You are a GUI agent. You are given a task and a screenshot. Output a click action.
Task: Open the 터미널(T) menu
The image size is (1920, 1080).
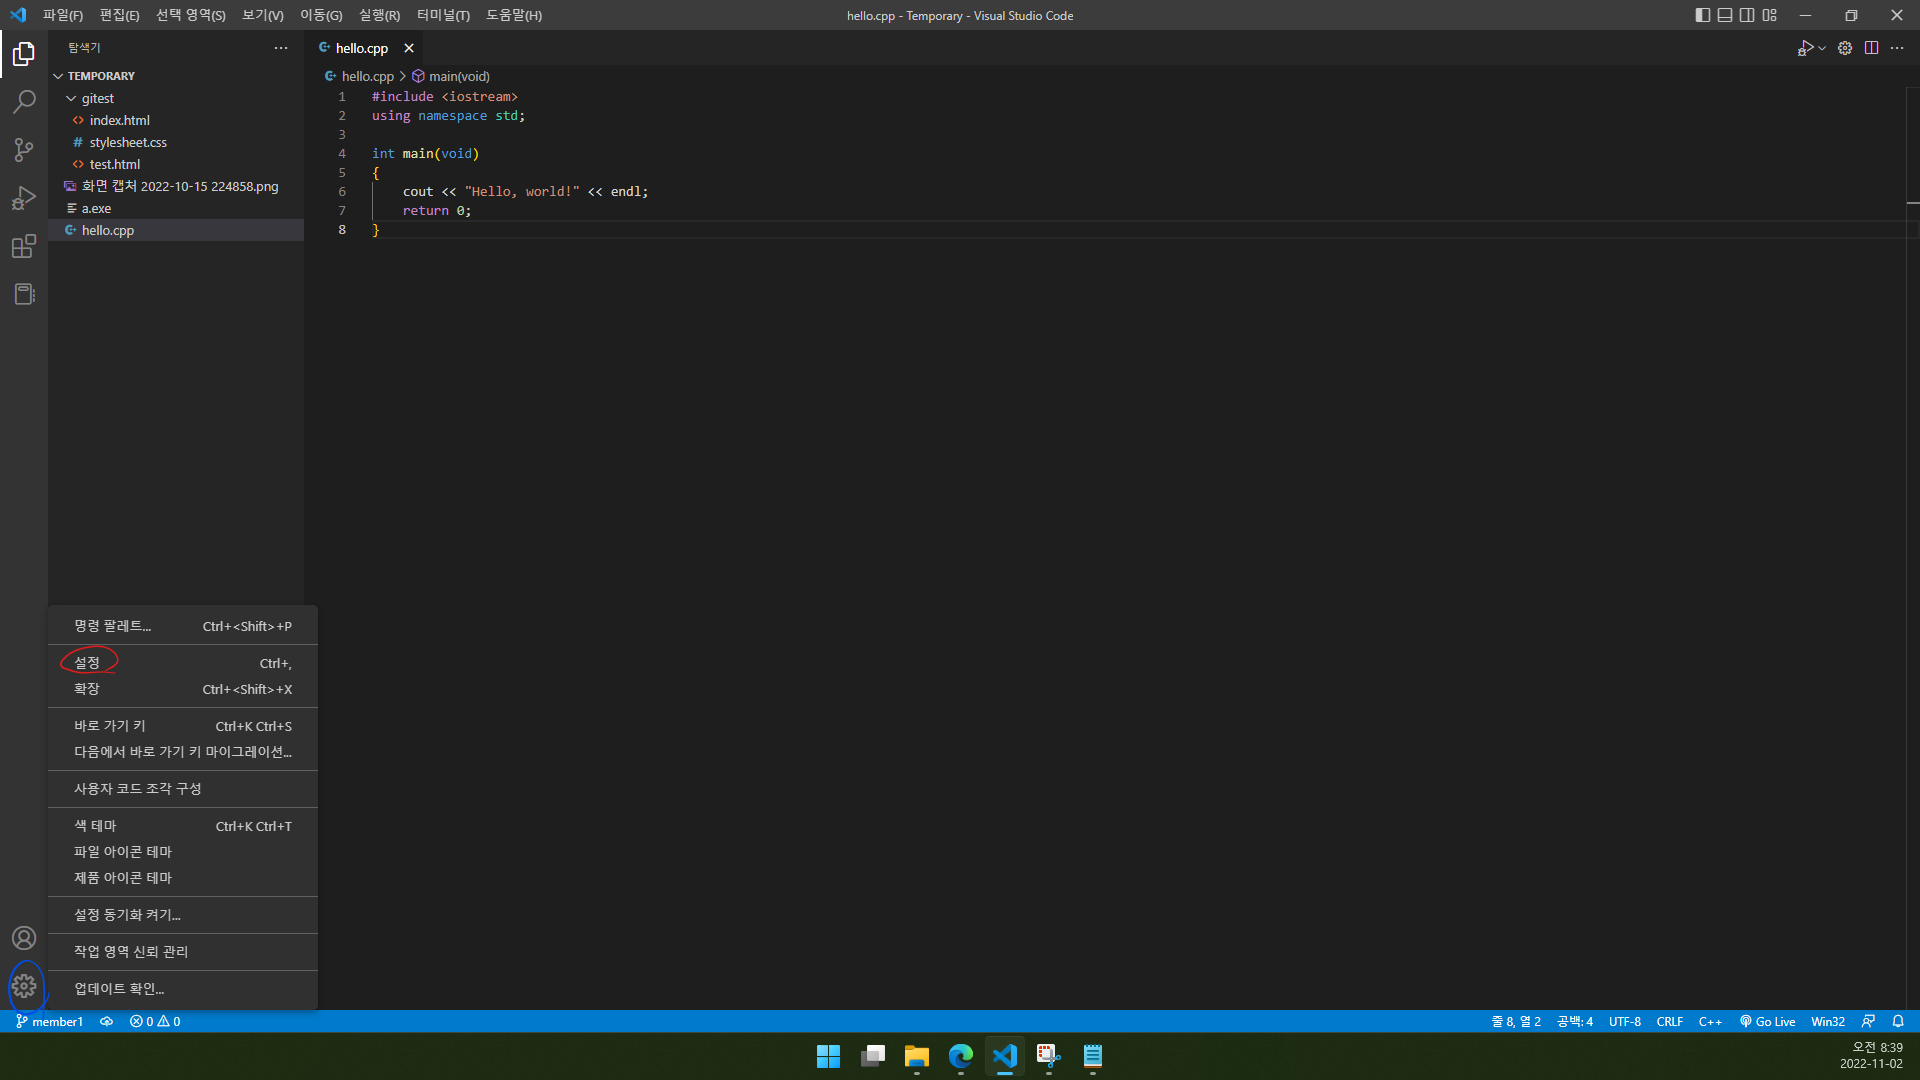(443, 15)
